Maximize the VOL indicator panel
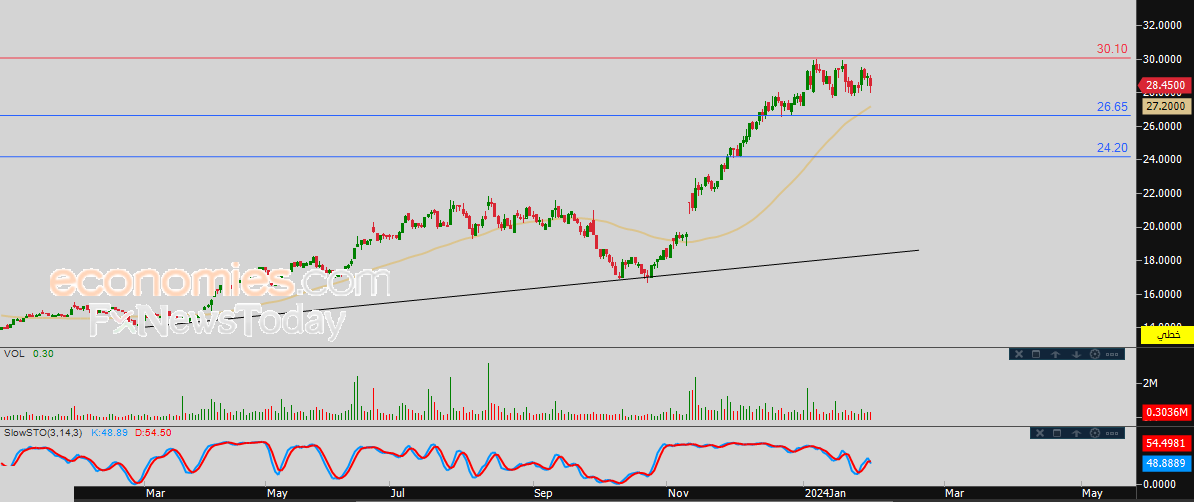 pos(1036,354)
